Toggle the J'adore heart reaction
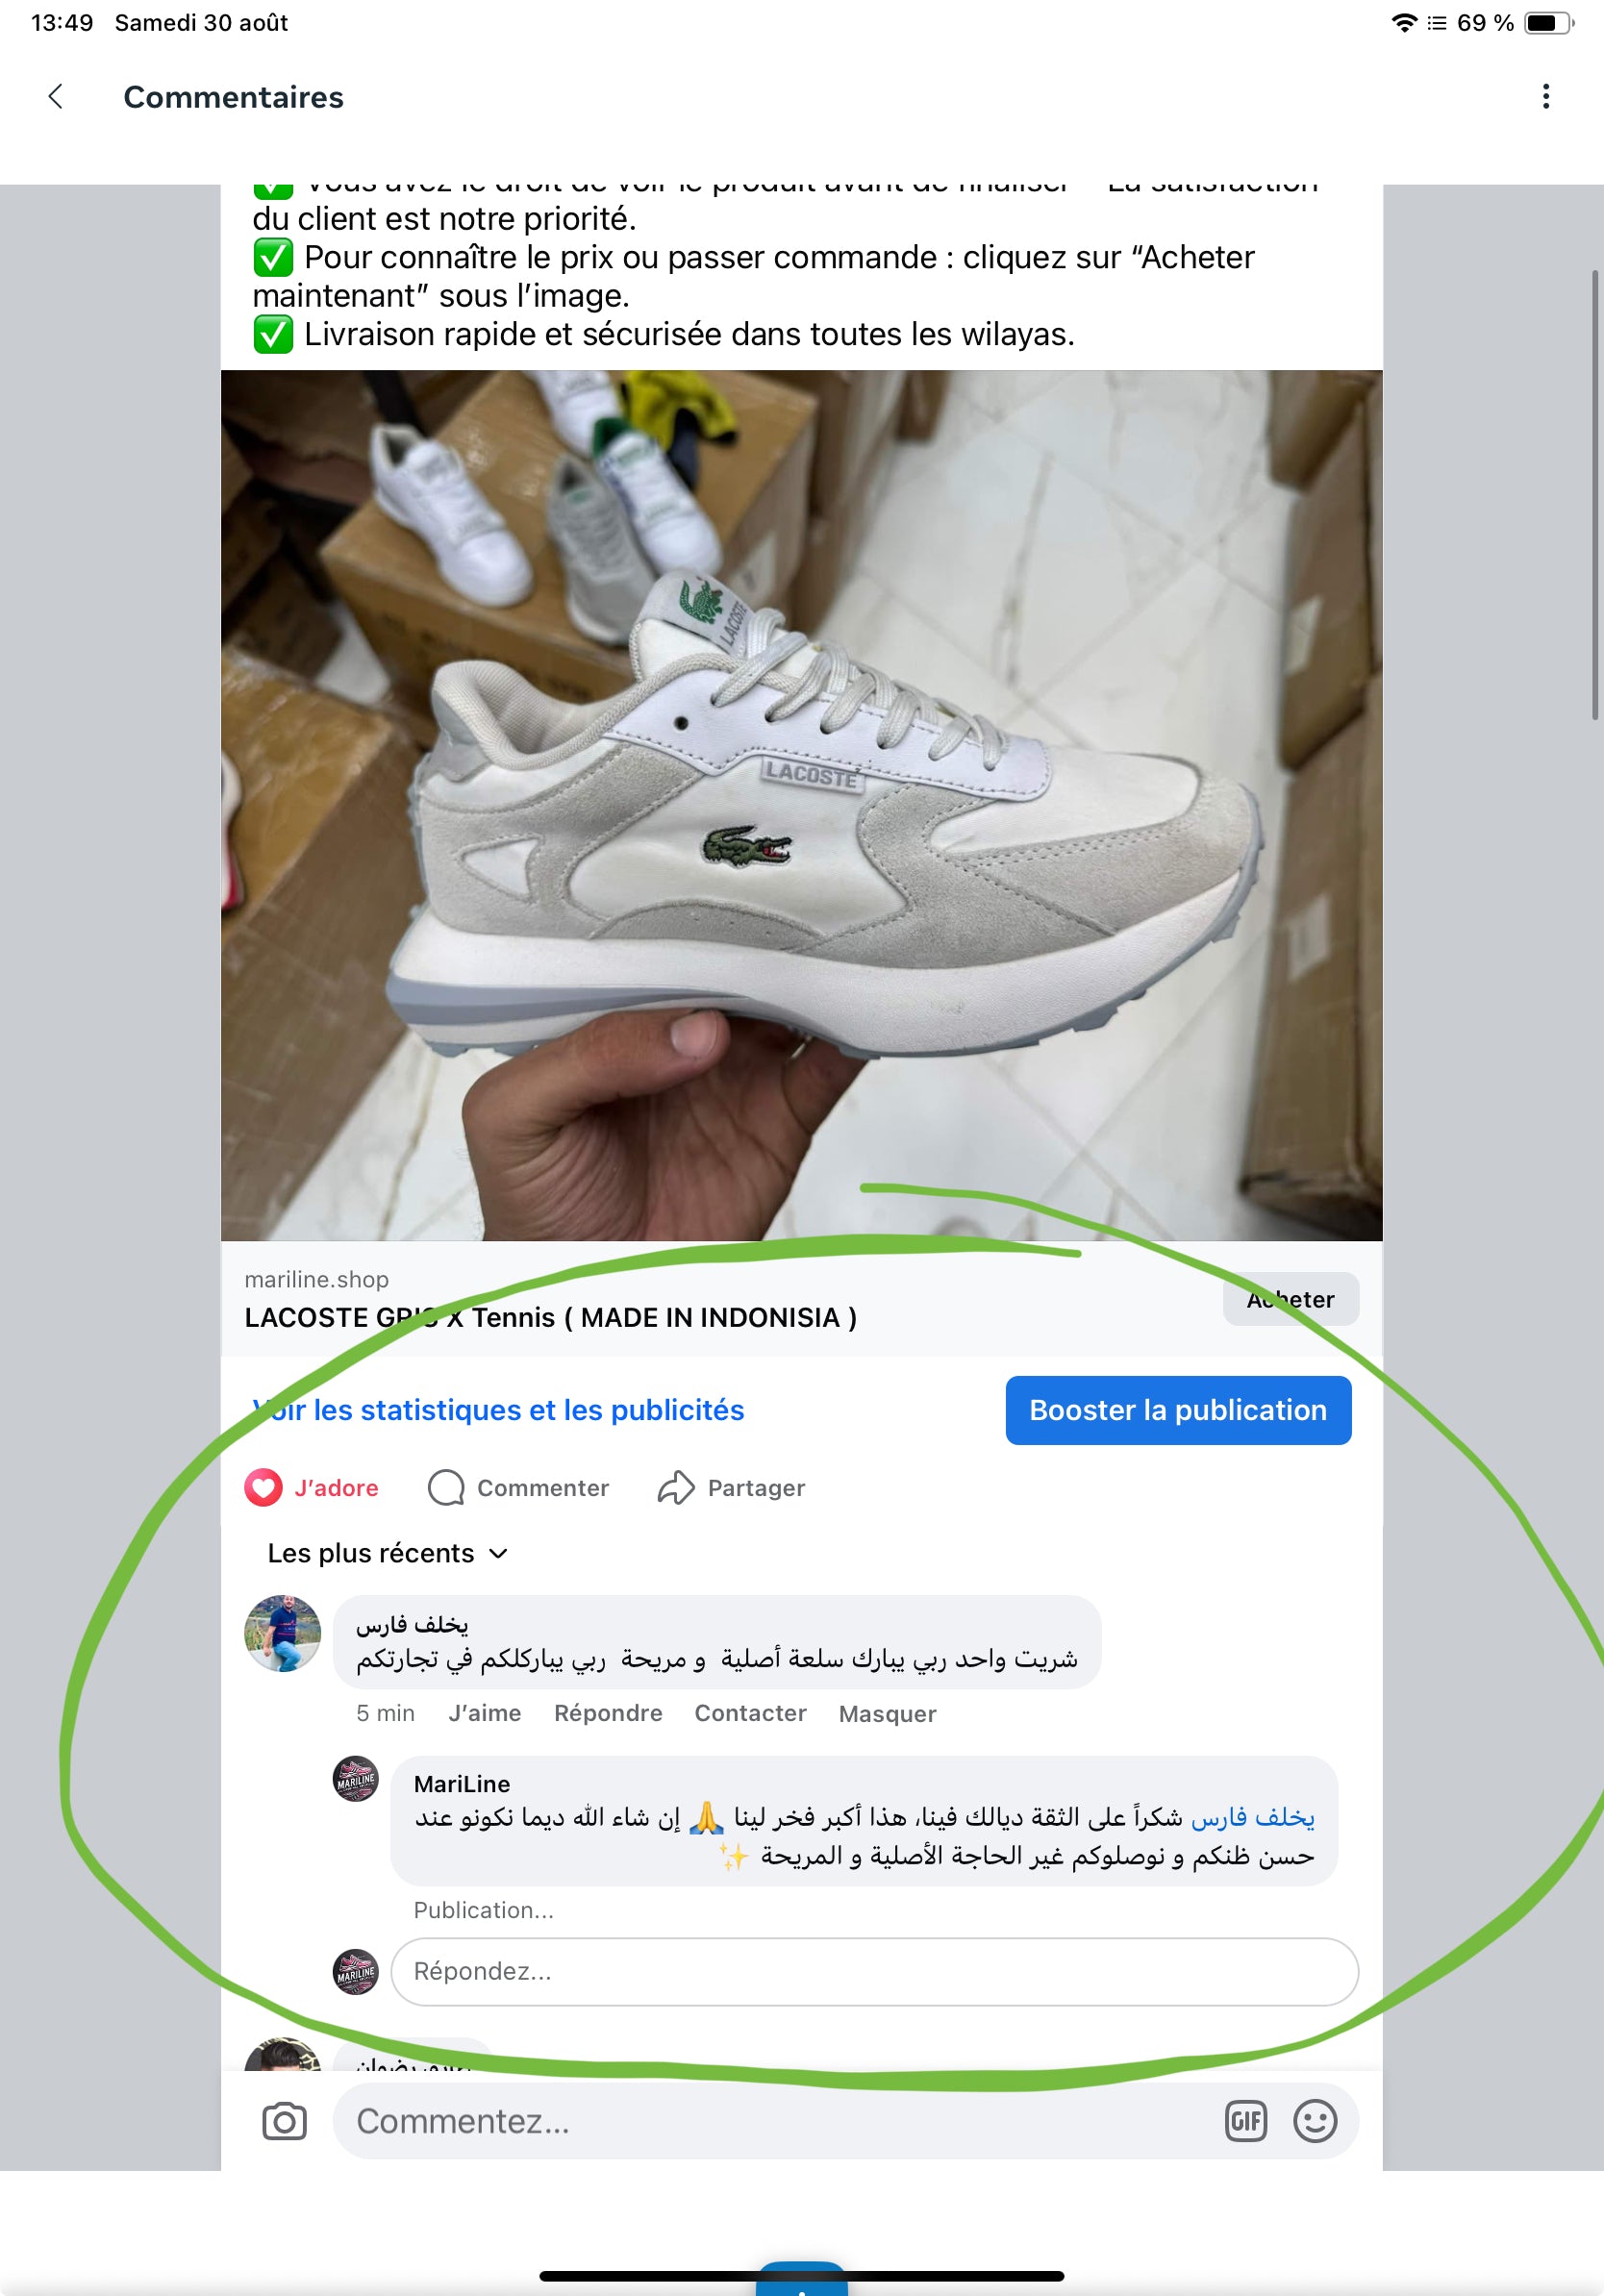The width and height of the screenshot is (1604, 2296). pyautogui.click(x=311, y=1488)
